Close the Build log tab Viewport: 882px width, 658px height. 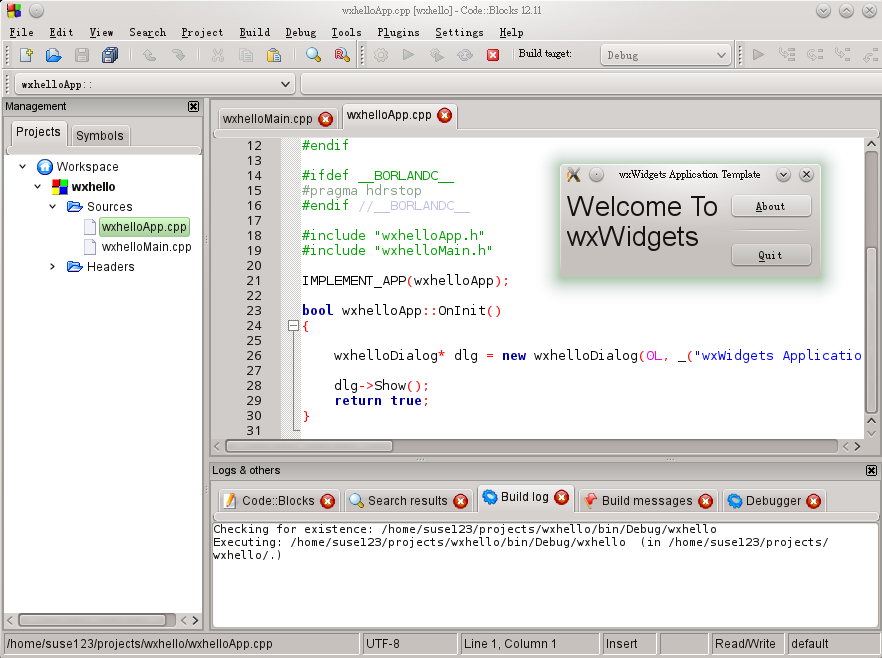pos(561,497)
